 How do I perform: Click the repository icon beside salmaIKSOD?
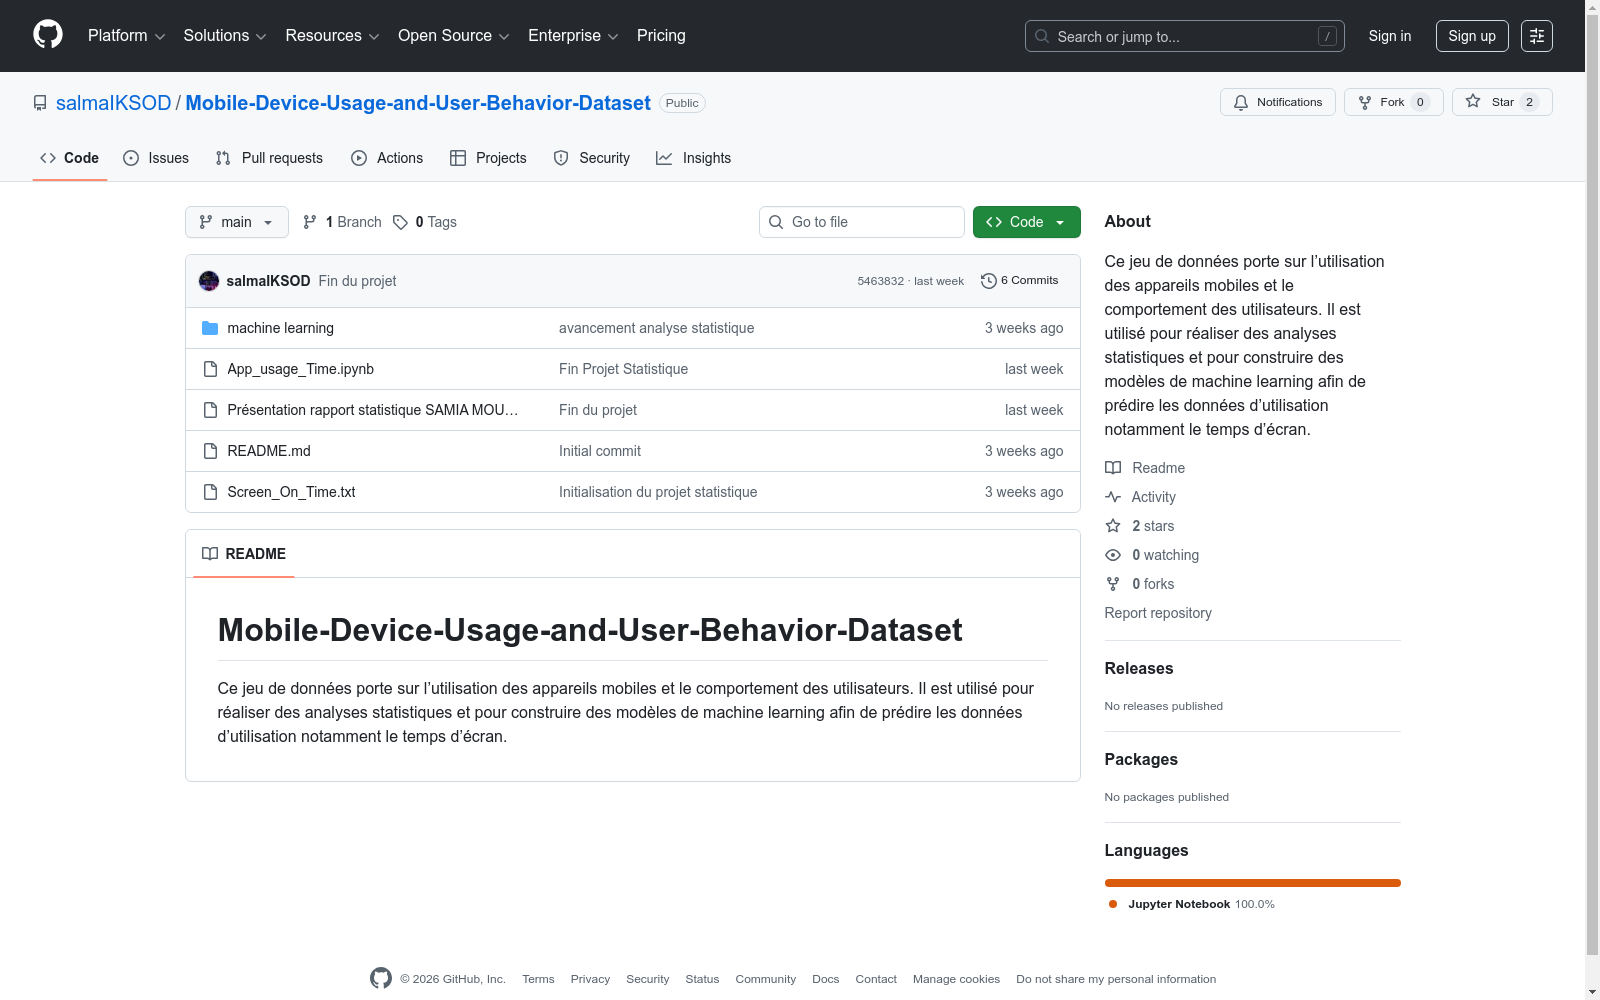40,103
